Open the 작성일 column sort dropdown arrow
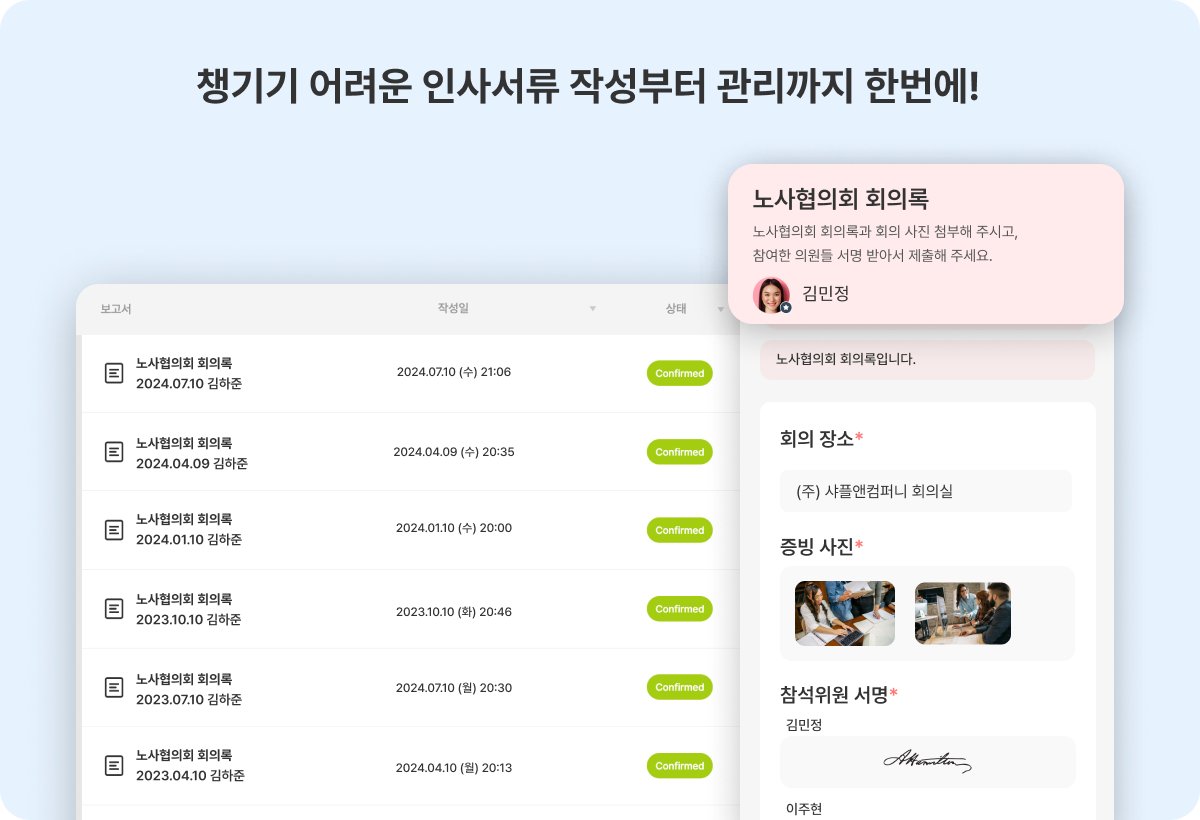Screen dimensions: 1200x820 click(x=592, y=309)
